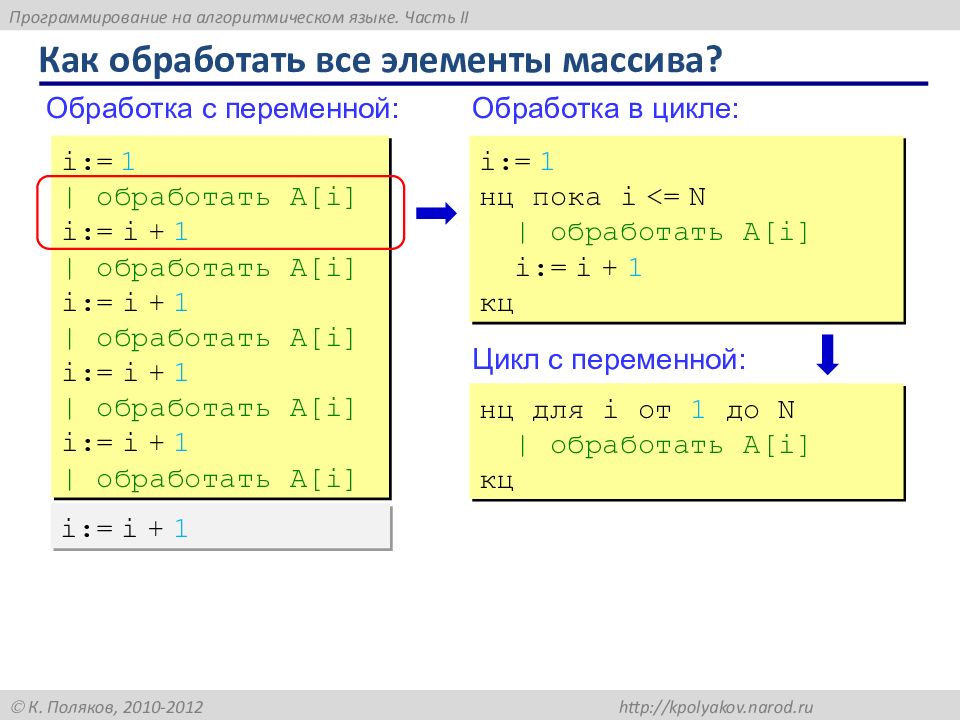Click the last "обработать A[i]" in the left yellow box
The image size is (960, 720).
[x=226, y=479]
